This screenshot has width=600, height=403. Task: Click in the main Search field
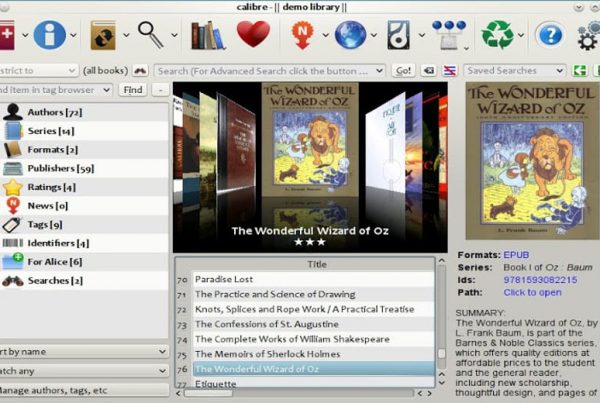tap(269, 71)
